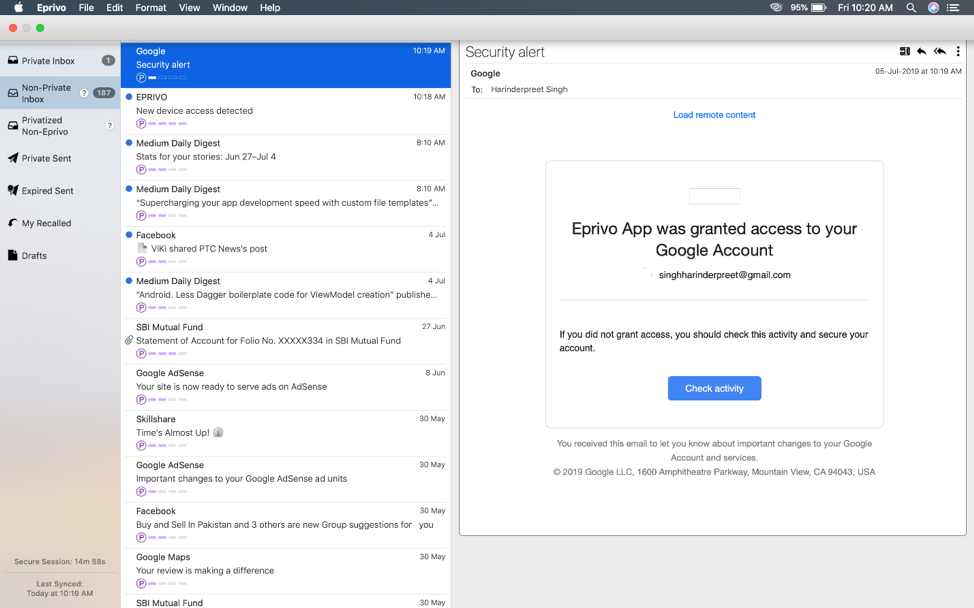Click the P privacy icon on Google Security alert
Screen dimensions: 974x608
click(x=142, y=78)
